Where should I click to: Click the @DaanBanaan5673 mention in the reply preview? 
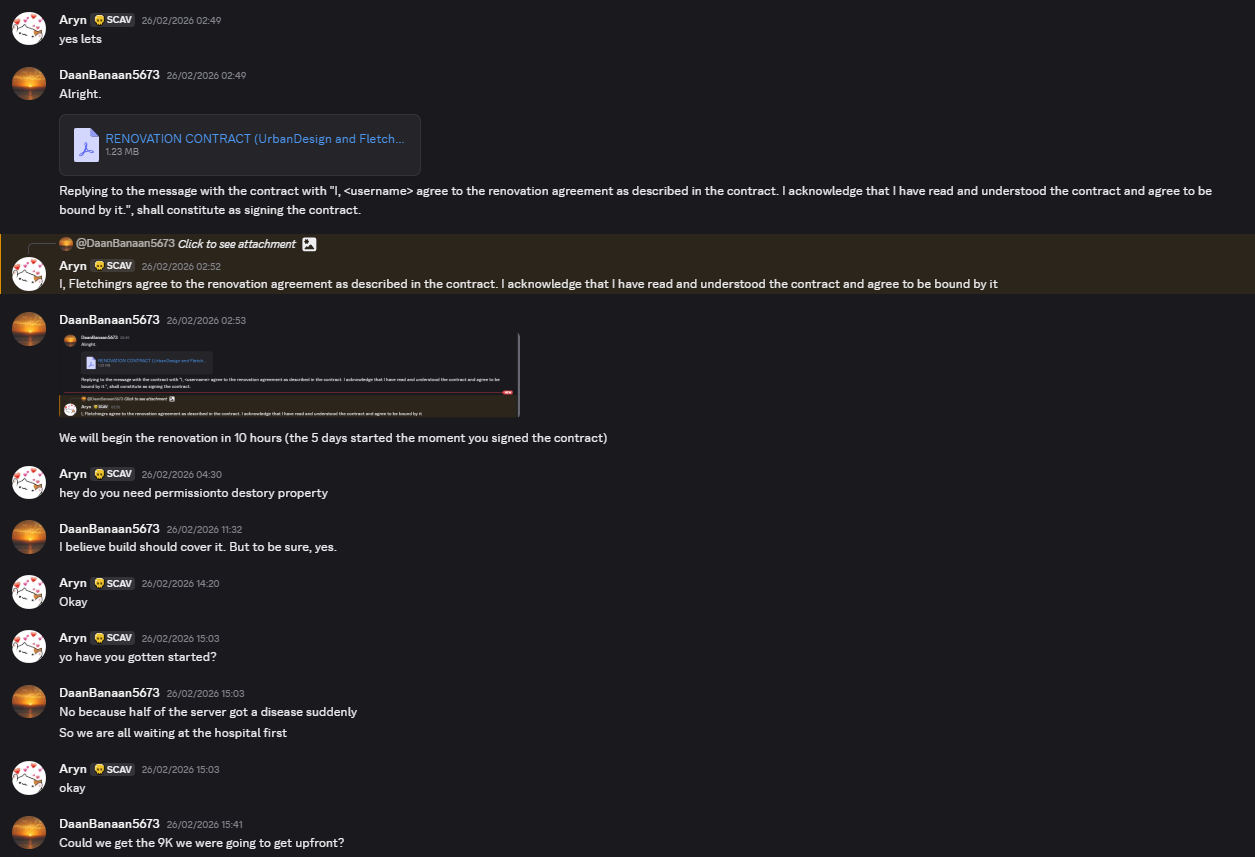(x=125, y=244)
